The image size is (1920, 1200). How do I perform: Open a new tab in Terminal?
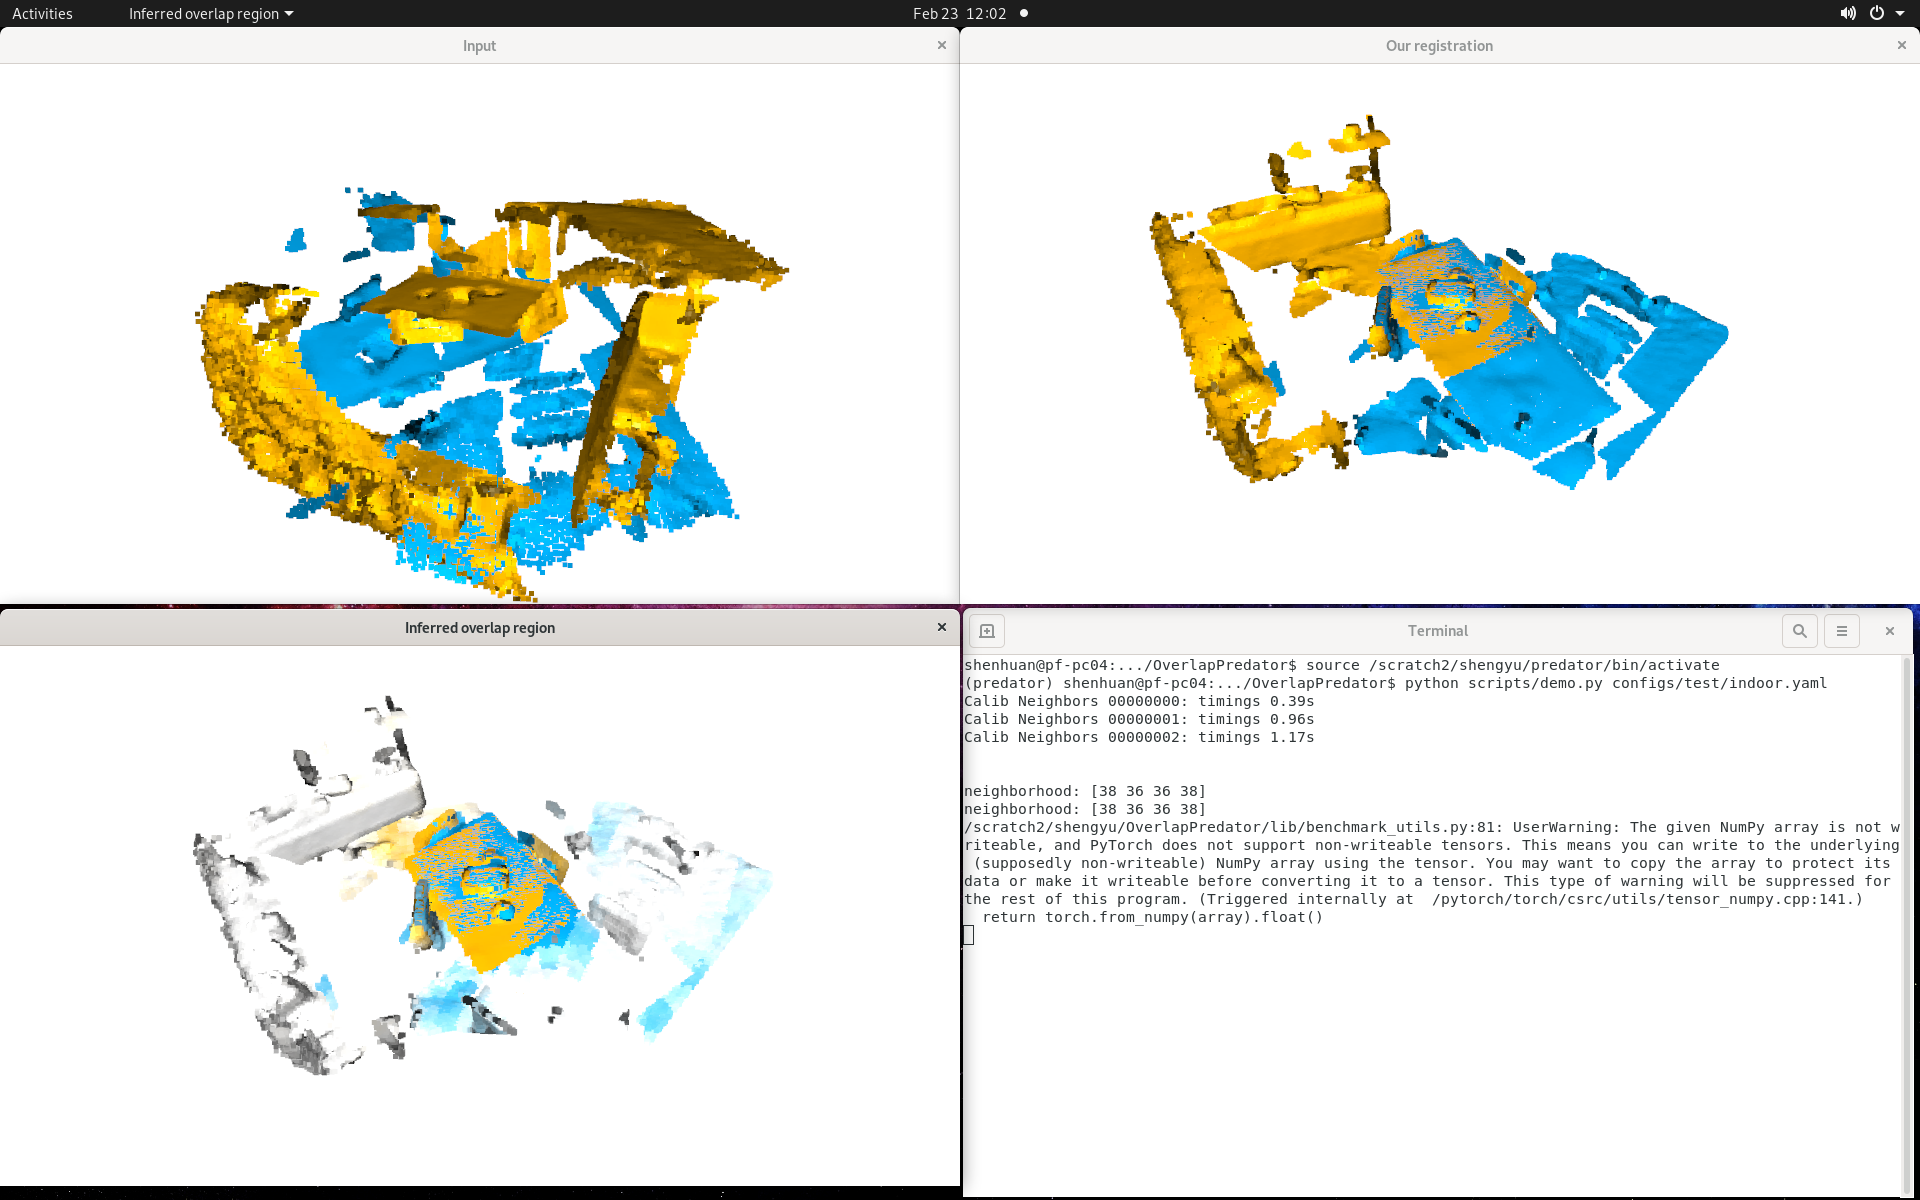(x=986, y=631)
